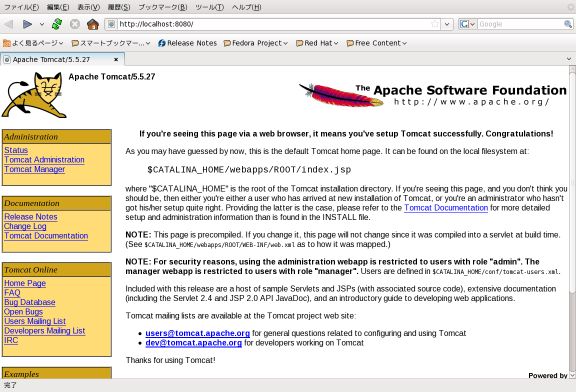Open the list-all-tabs dropdown arrow
This screenshot has height=392, width=576.
569,59
